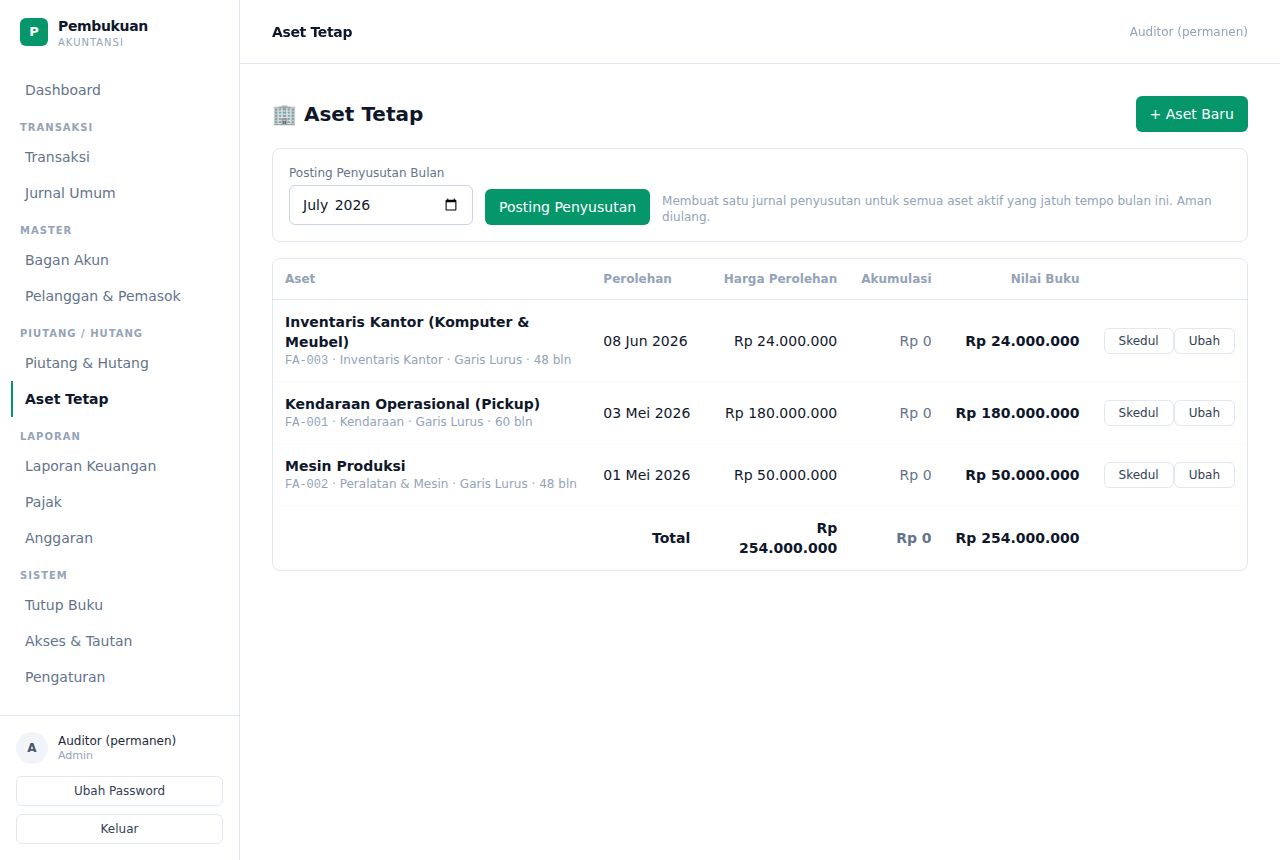Open Skedul for Kendaraan Operasional (Pickup)
Viewport: 1280px width, 860px height.
click(1138, 413)
